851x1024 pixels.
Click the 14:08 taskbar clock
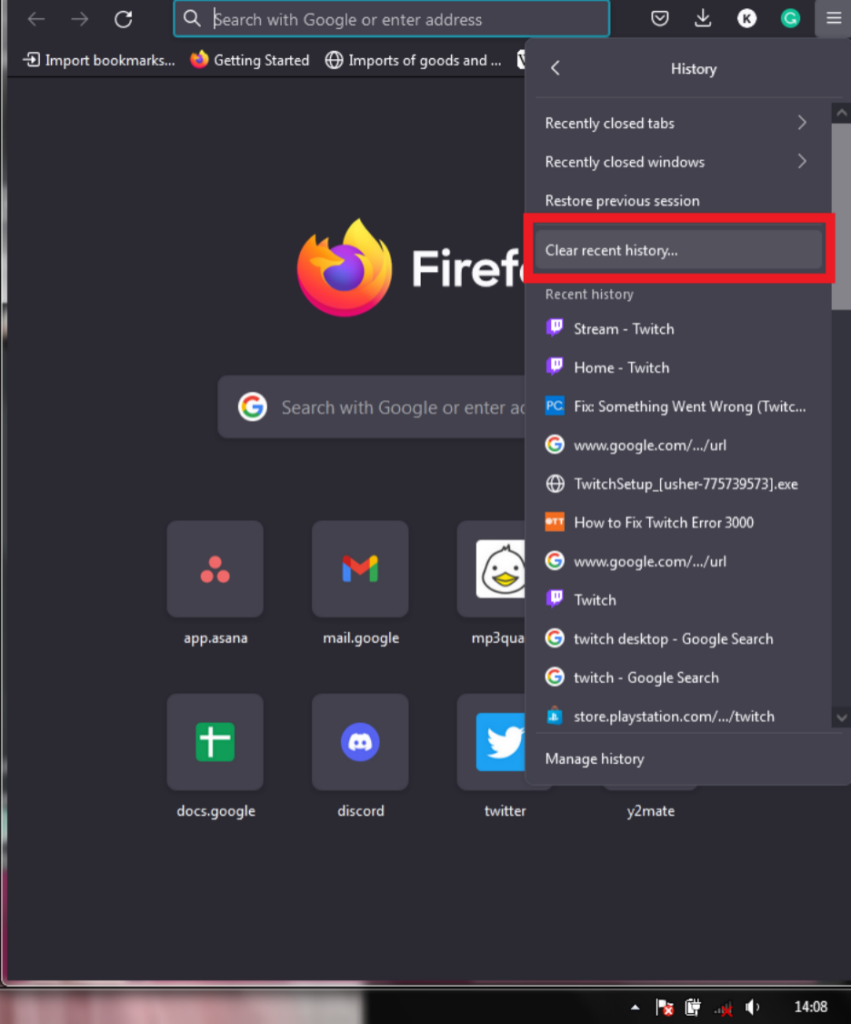[811, 1007]
